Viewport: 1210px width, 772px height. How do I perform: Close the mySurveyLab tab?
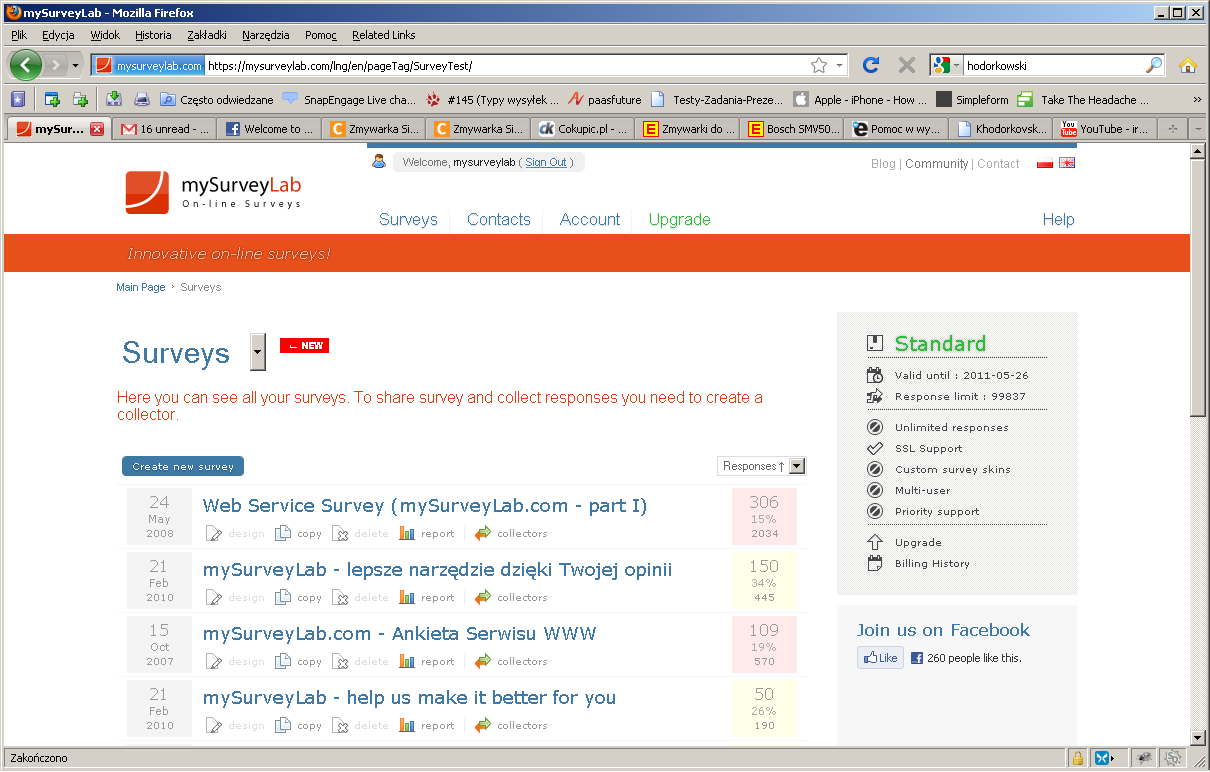97,129
